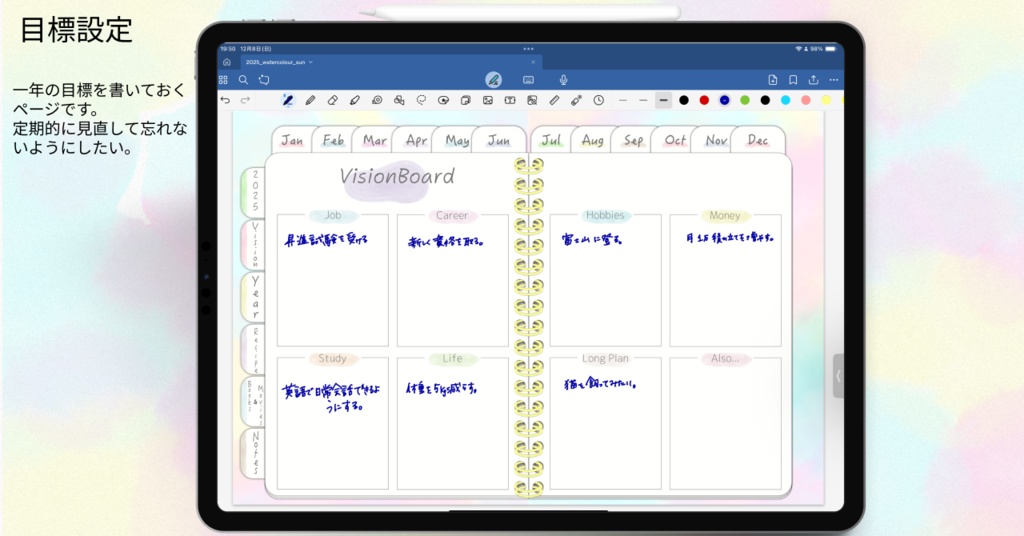1024x536 pixels.
Task: Open the timer clock tool
Action: pos(599,100)
